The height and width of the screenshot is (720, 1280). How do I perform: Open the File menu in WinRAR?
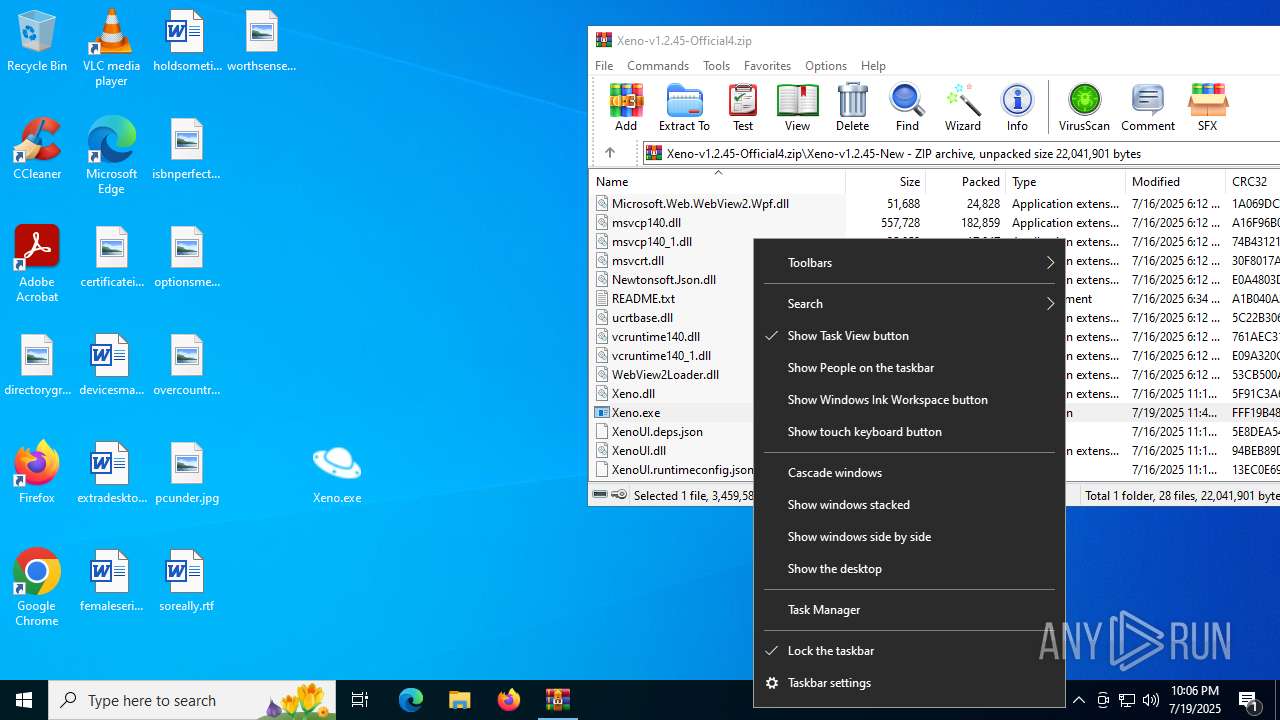pyautogui.click(x=604, y=65)
